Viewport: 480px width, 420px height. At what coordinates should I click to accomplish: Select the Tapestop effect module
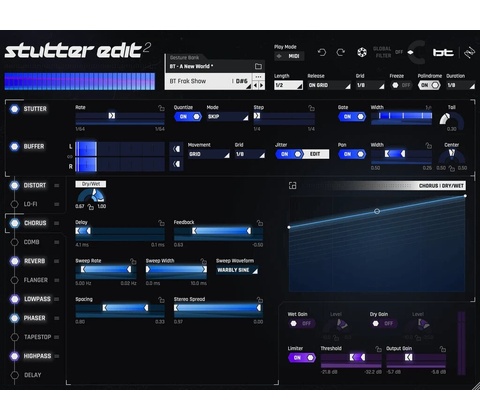[37, 337]
